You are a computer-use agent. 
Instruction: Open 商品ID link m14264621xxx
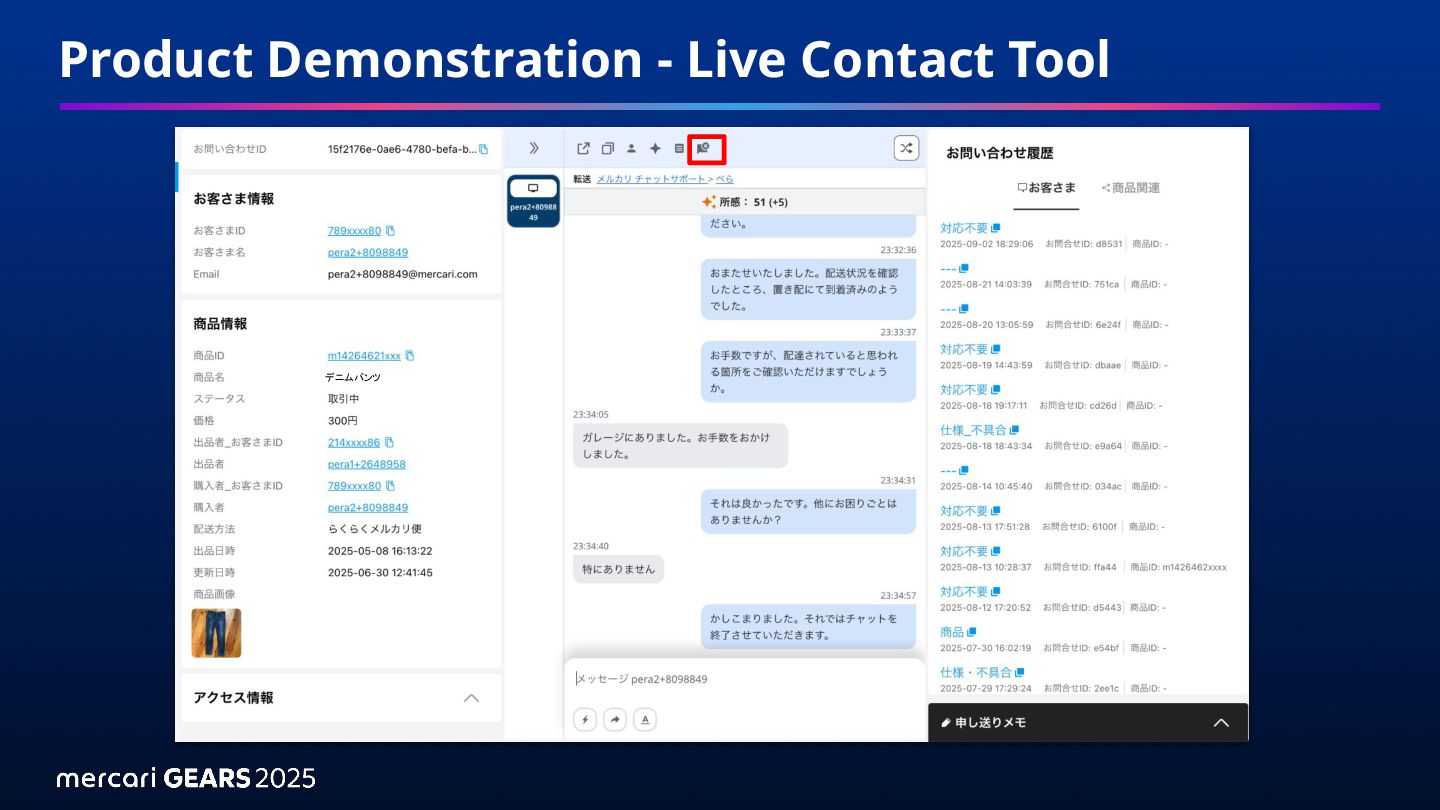[364, 356]
